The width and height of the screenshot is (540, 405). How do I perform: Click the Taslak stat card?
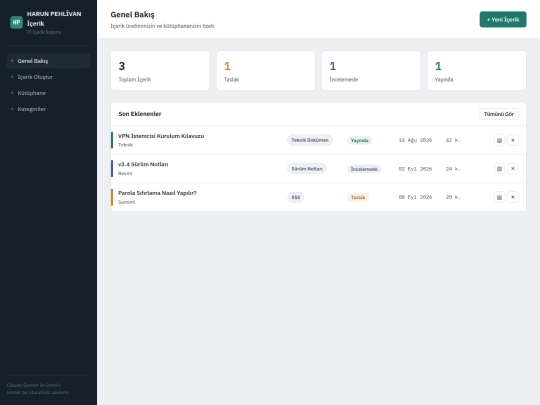[x=266, y=71]
